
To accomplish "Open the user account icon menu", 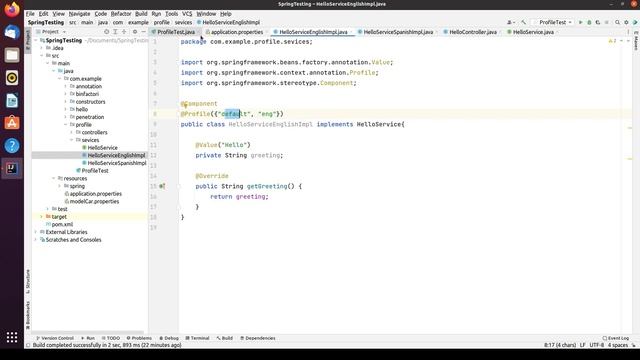I will tap(510, 22).
